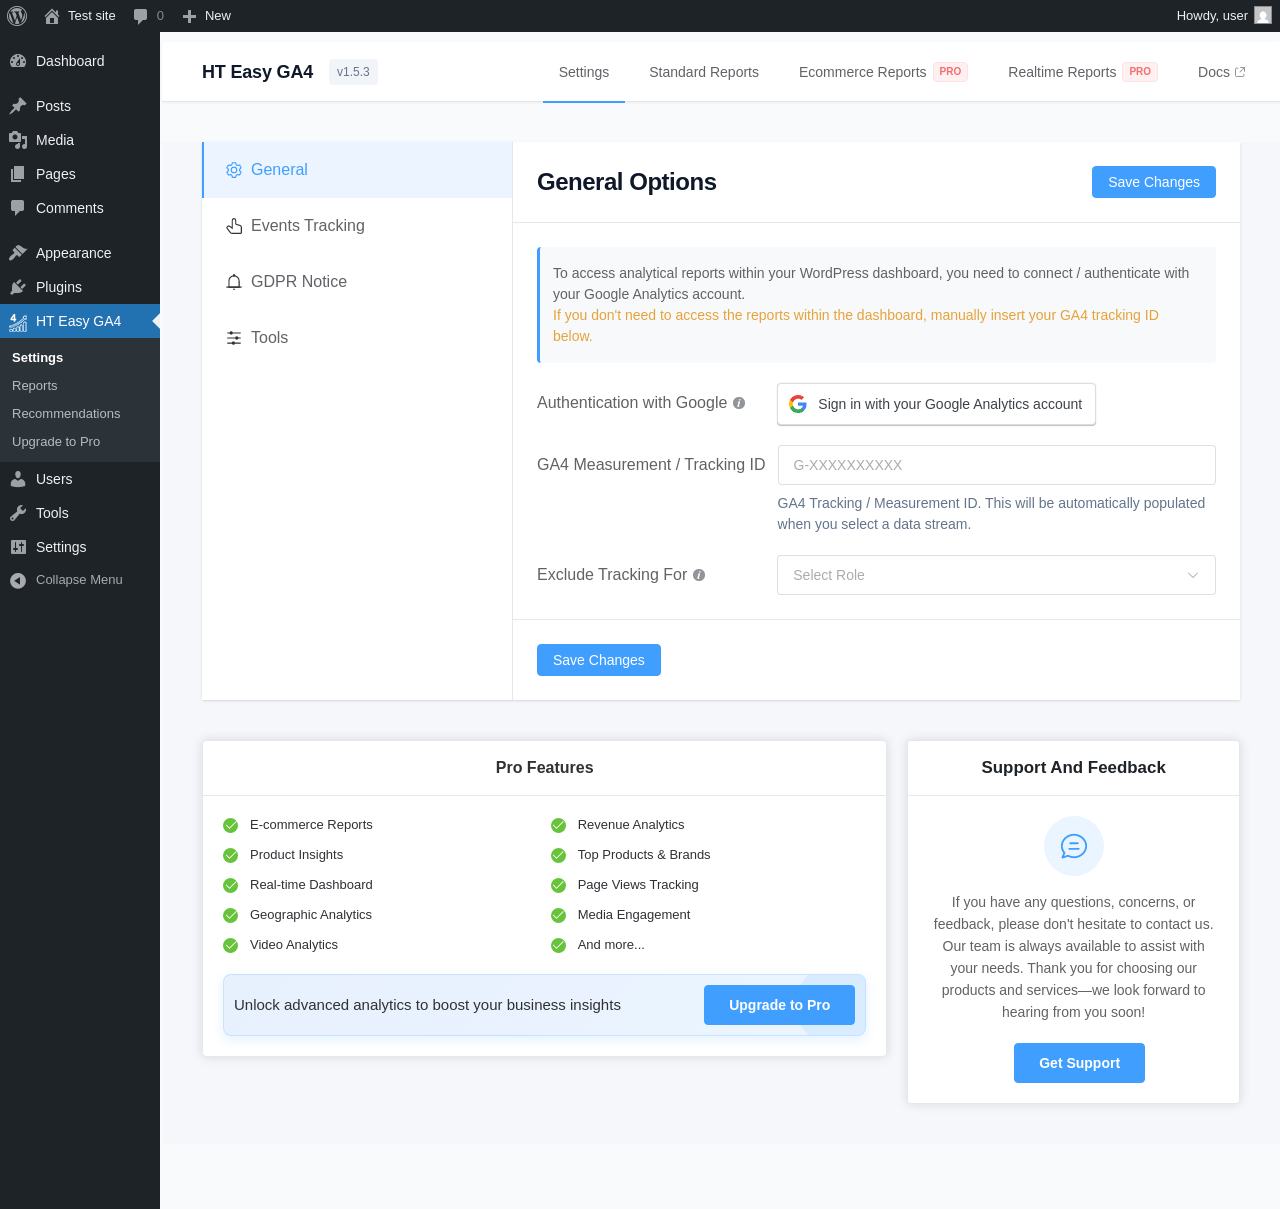Click the Tools sliders icon in plugin panel

point(234,338)
